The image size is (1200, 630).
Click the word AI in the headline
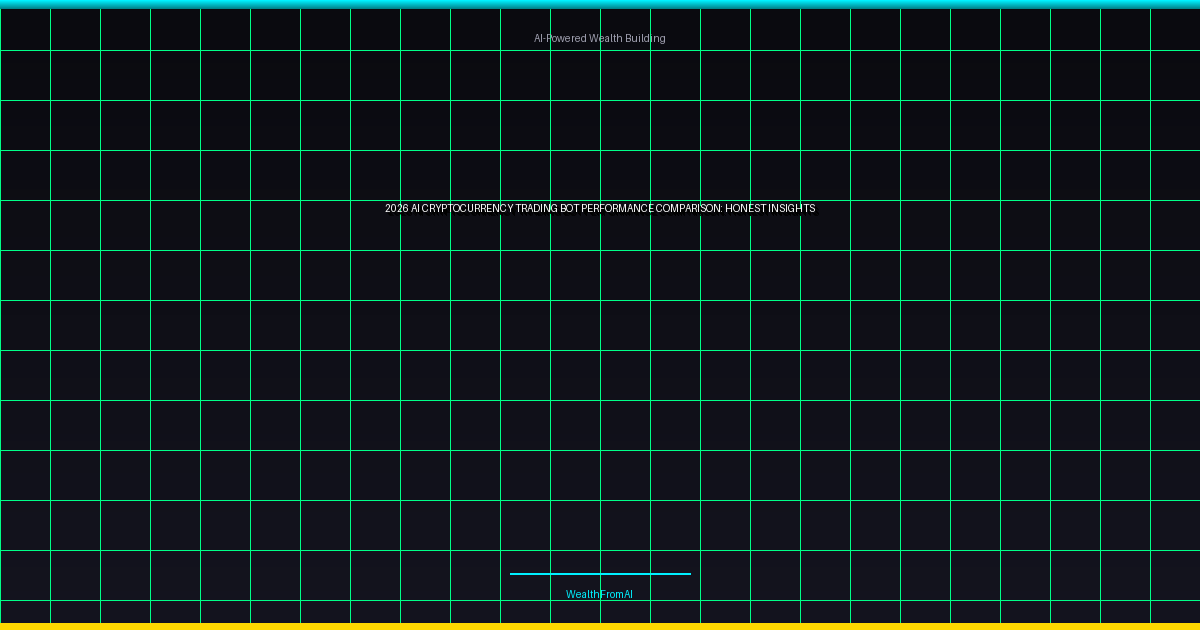click(x=415, y=208)
